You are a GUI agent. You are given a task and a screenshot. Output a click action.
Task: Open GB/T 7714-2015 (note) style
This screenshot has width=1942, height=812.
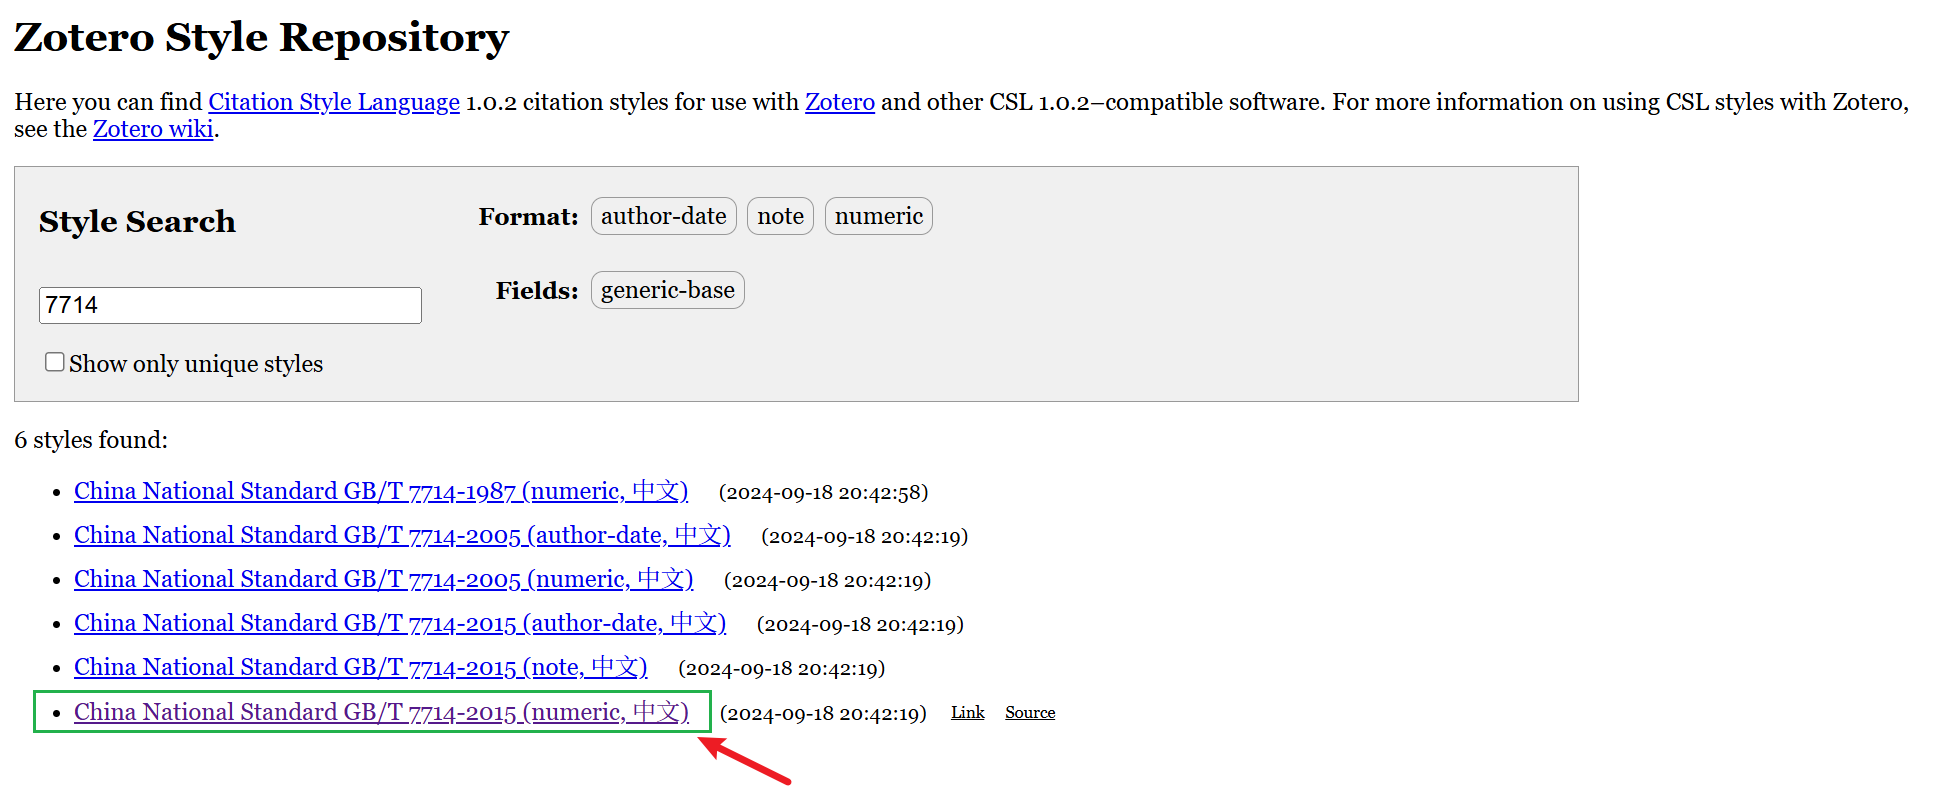pyautogui.click(x=361, y=667)
